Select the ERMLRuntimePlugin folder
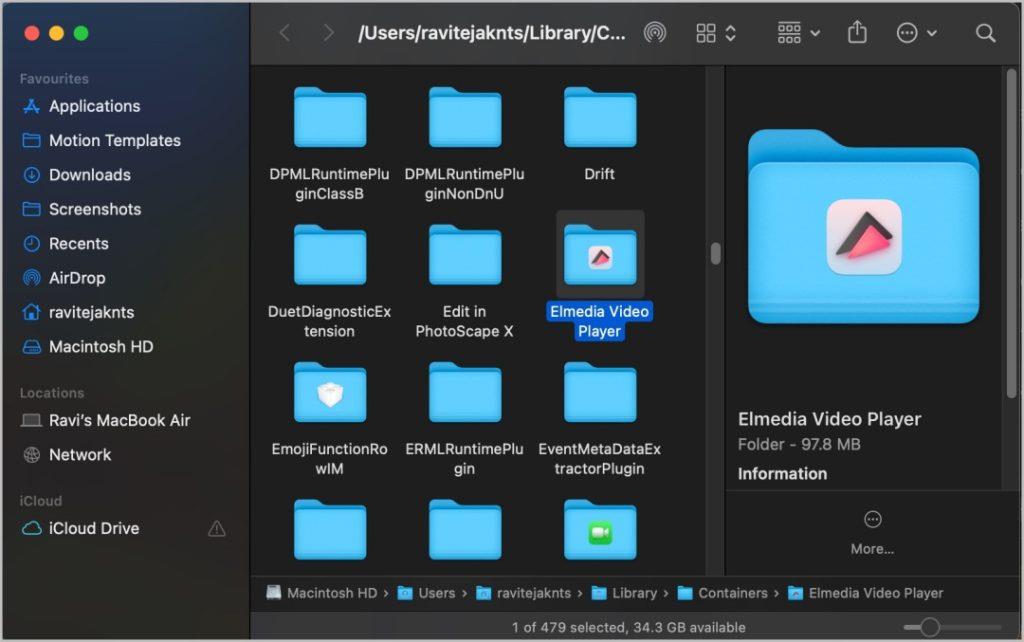The image size is (1024, 642). pos(465,393)
